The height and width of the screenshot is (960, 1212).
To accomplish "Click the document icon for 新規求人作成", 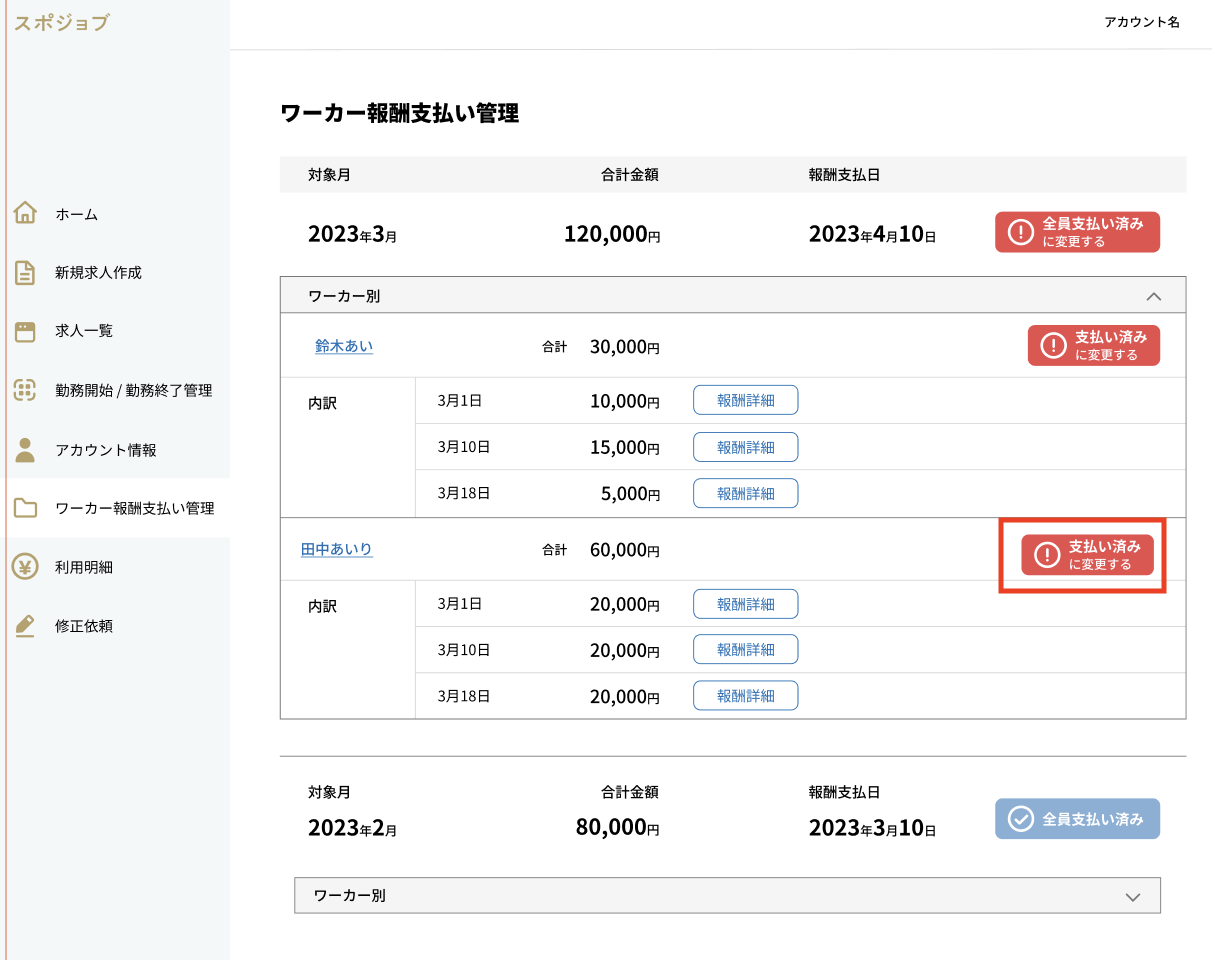I will click(x=25, y=272).
